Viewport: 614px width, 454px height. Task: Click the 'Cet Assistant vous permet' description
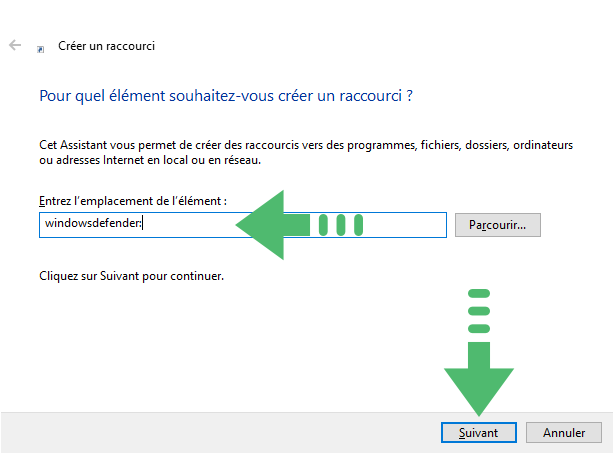(x=306, y=145)
